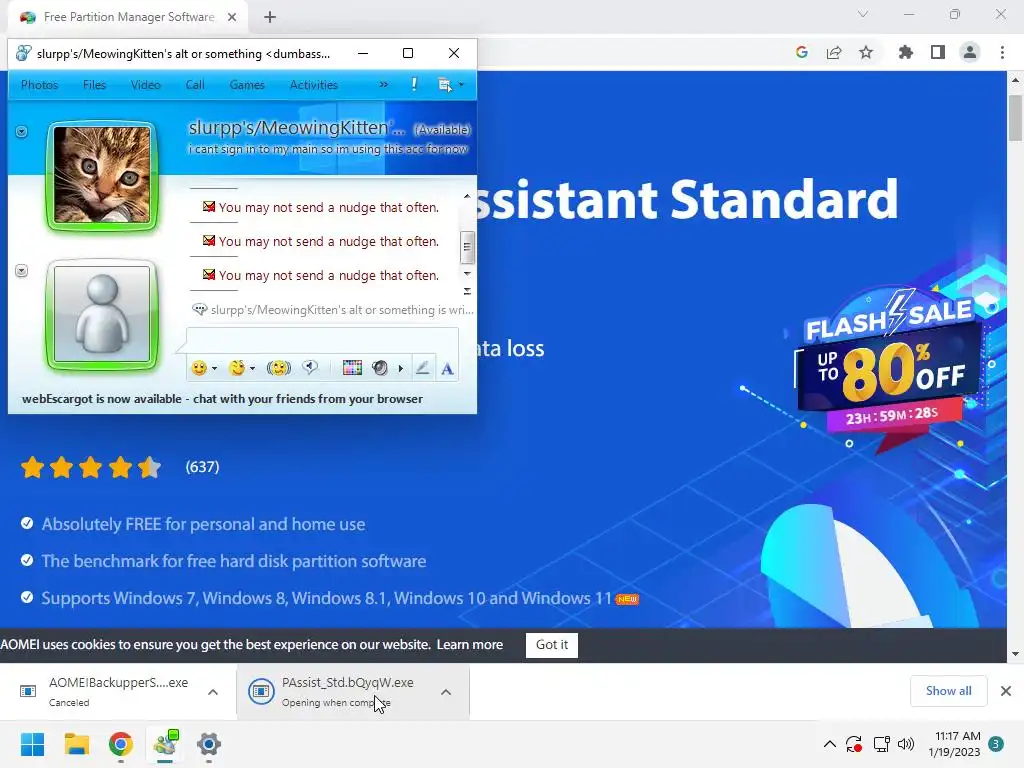
Task: Start a voice clip recording
Action: click(x=310, y=368)
